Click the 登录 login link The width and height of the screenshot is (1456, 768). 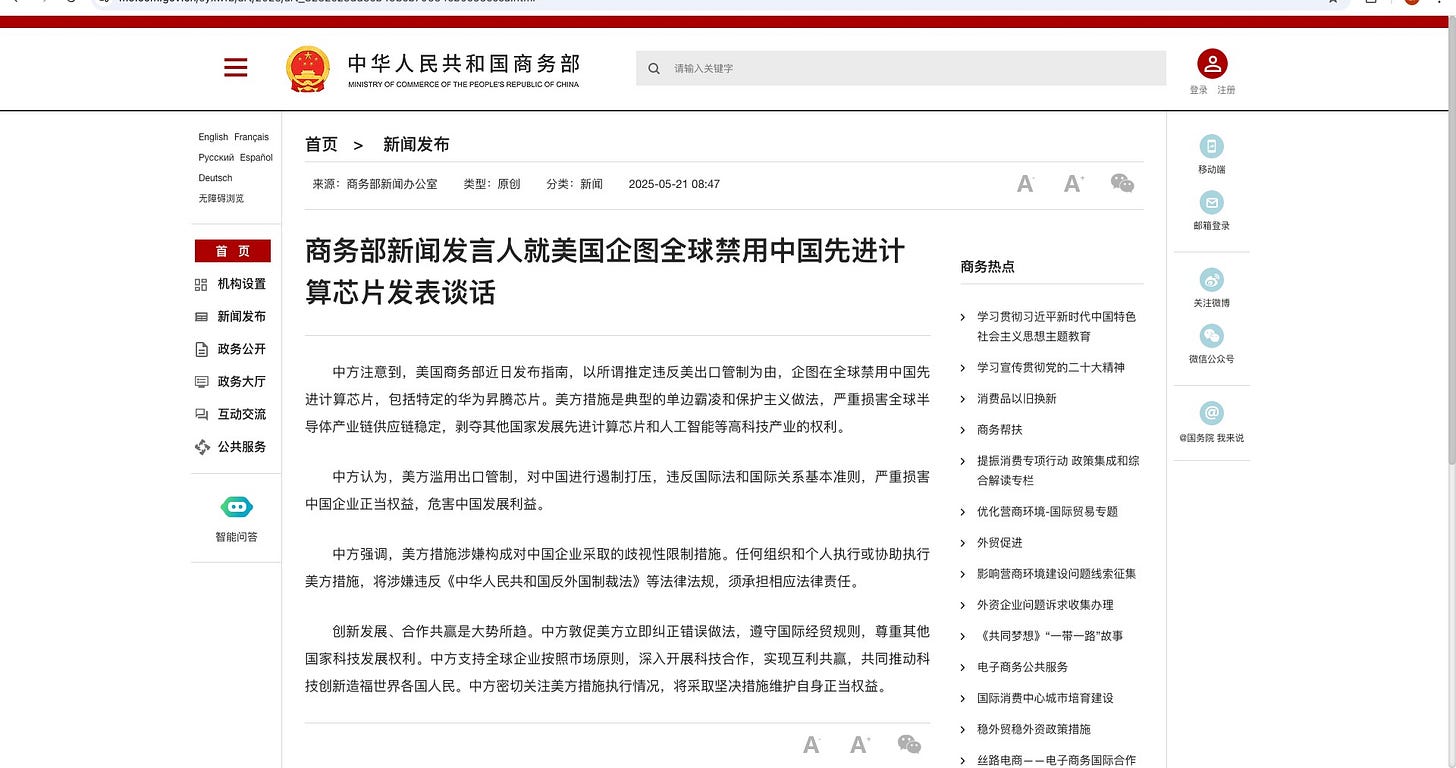[x=1199, y=90]
